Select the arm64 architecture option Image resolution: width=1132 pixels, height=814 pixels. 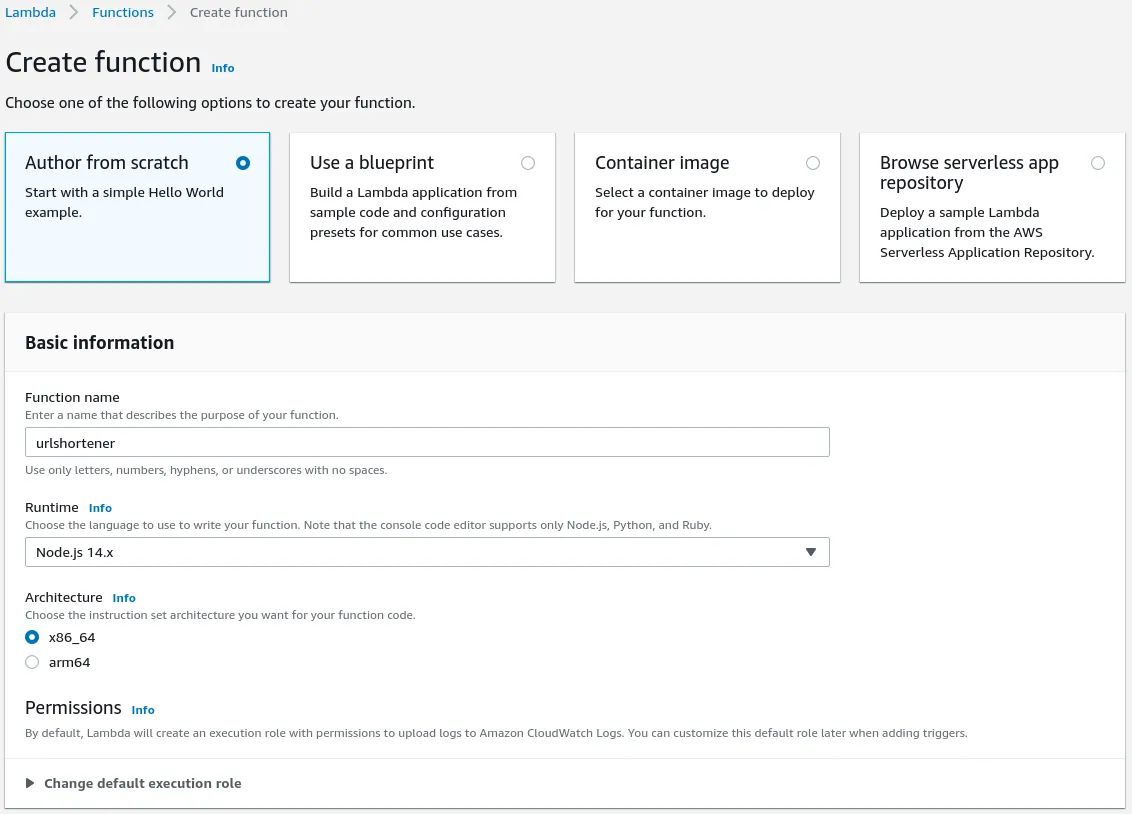32,662
